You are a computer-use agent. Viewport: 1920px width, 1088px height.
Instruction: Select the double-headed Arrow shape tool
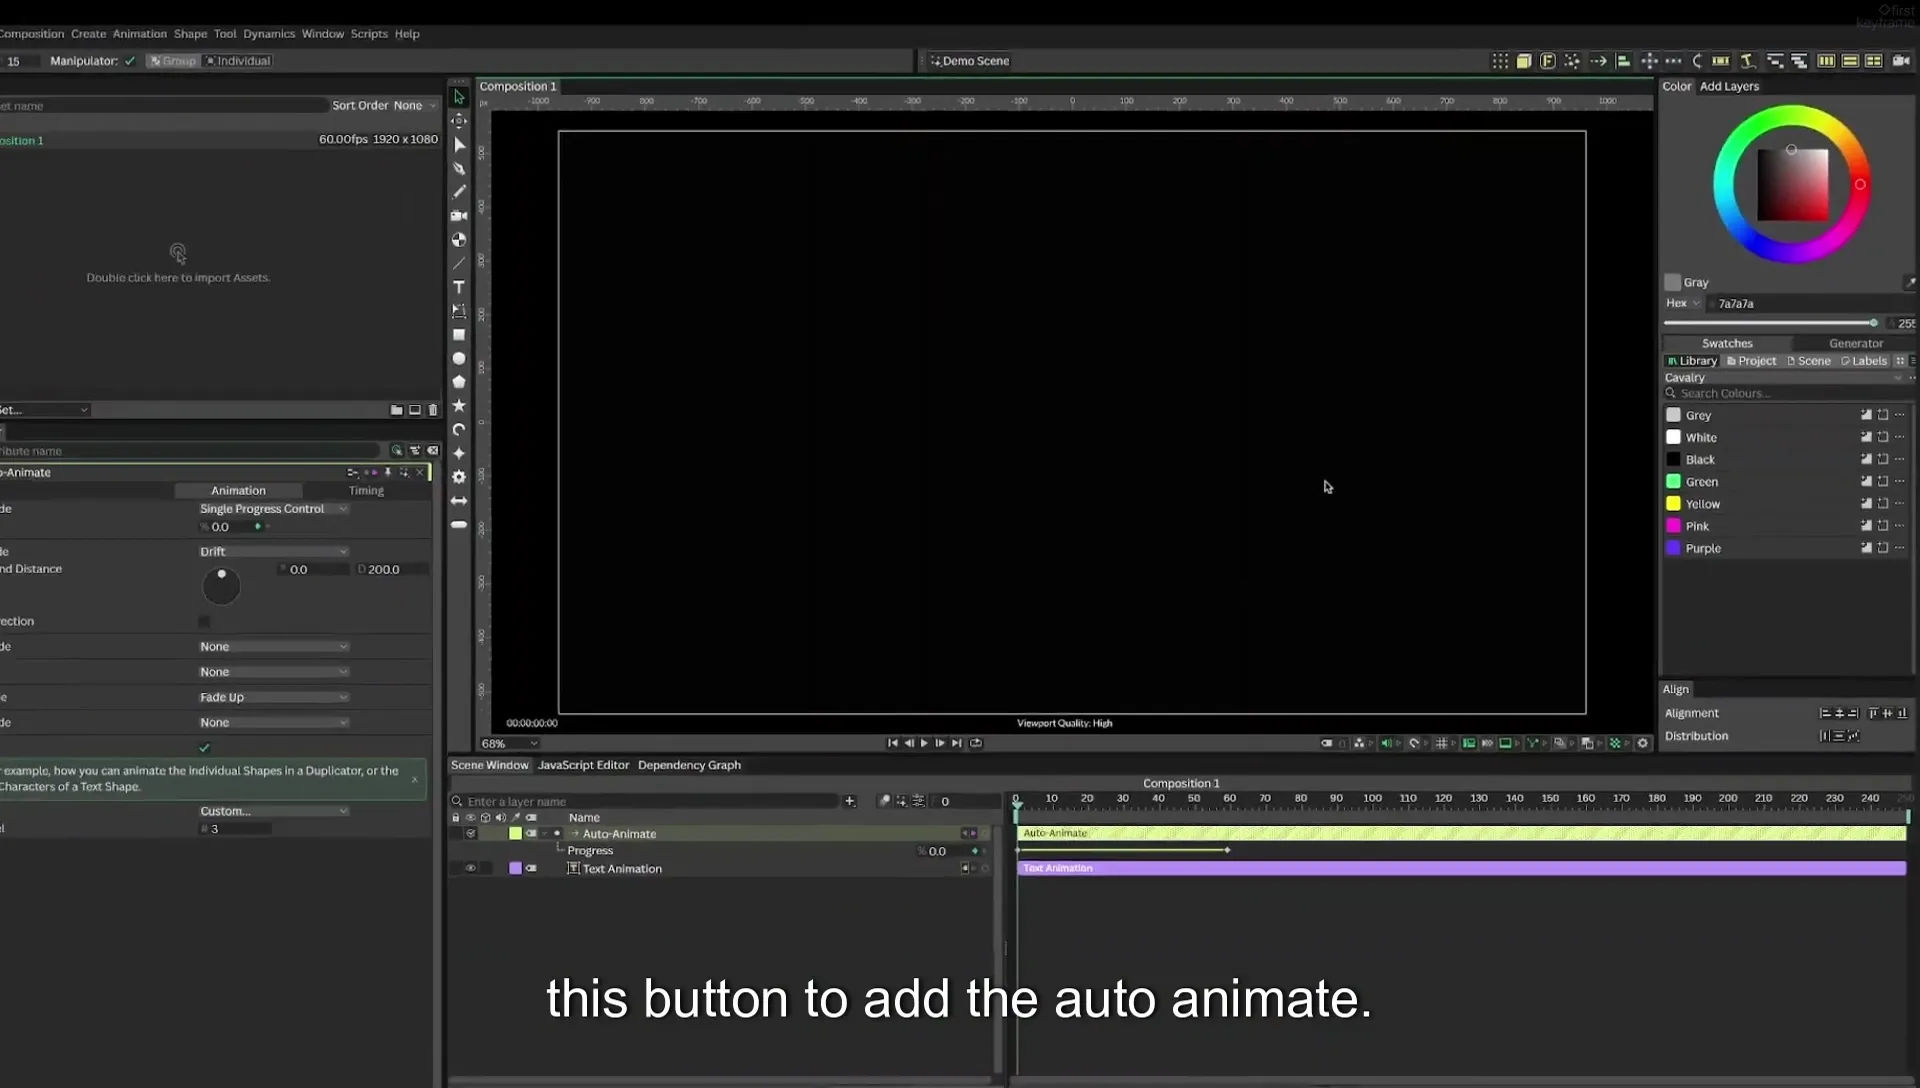[459, 501]
